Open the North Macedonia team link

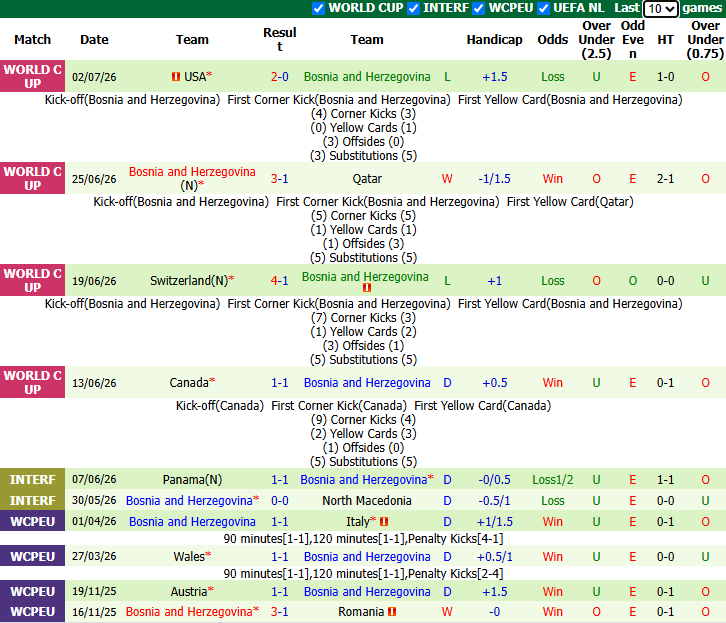click(x=367, y=501)
